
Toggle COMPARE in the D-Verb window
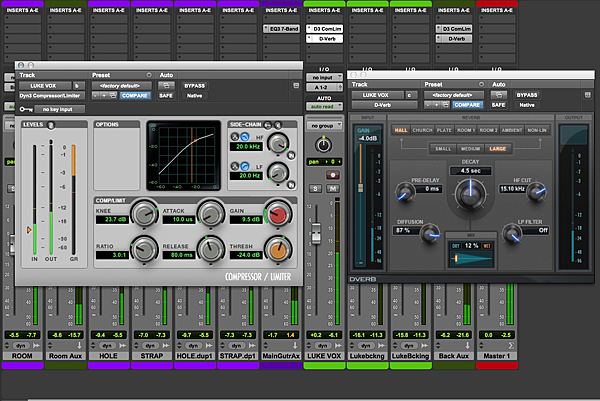467,104
